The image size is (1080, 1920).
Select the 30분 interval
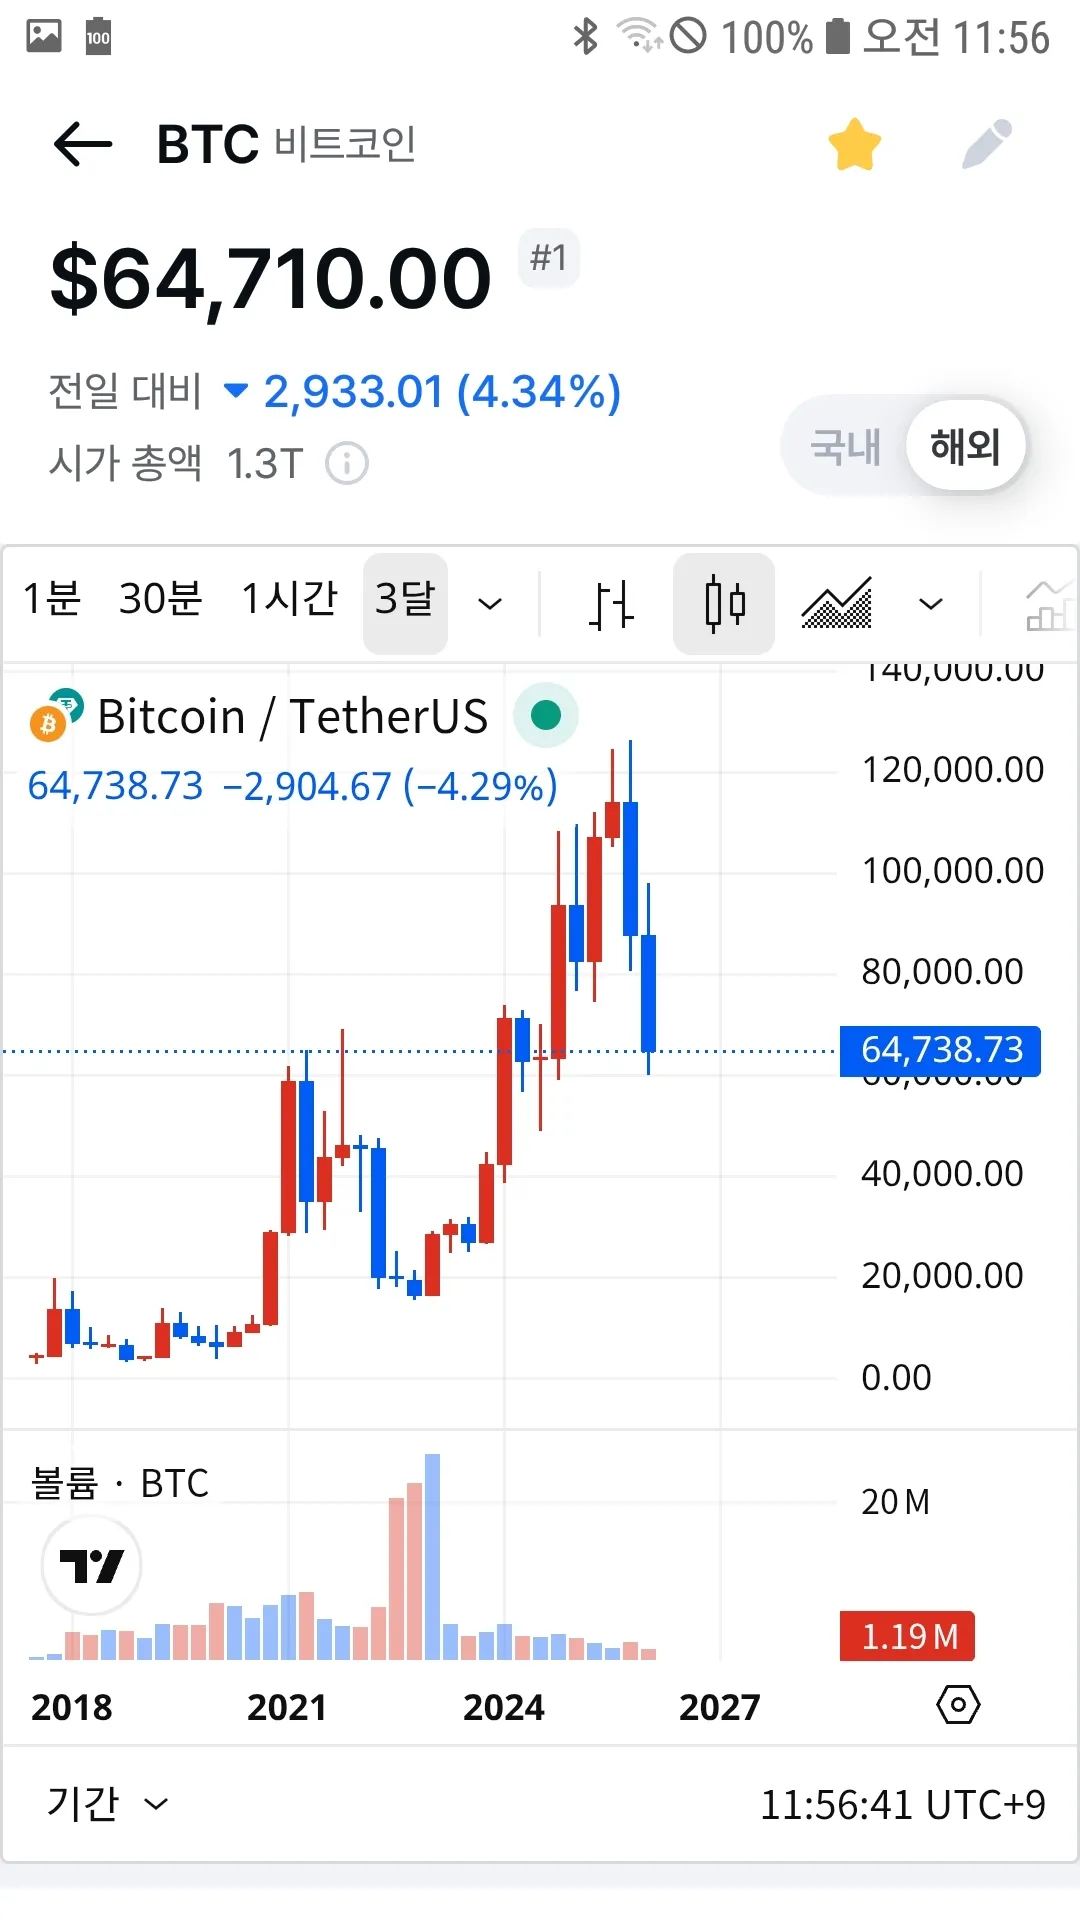point(160,600)
